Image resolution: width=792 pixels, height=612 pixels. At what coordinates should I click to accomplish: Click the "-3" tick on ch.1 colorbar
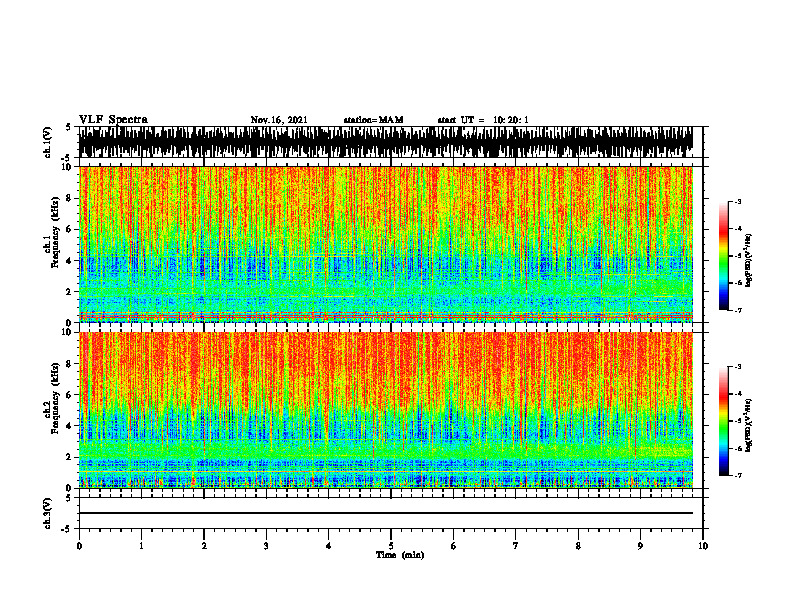click(x=737, y=201)
